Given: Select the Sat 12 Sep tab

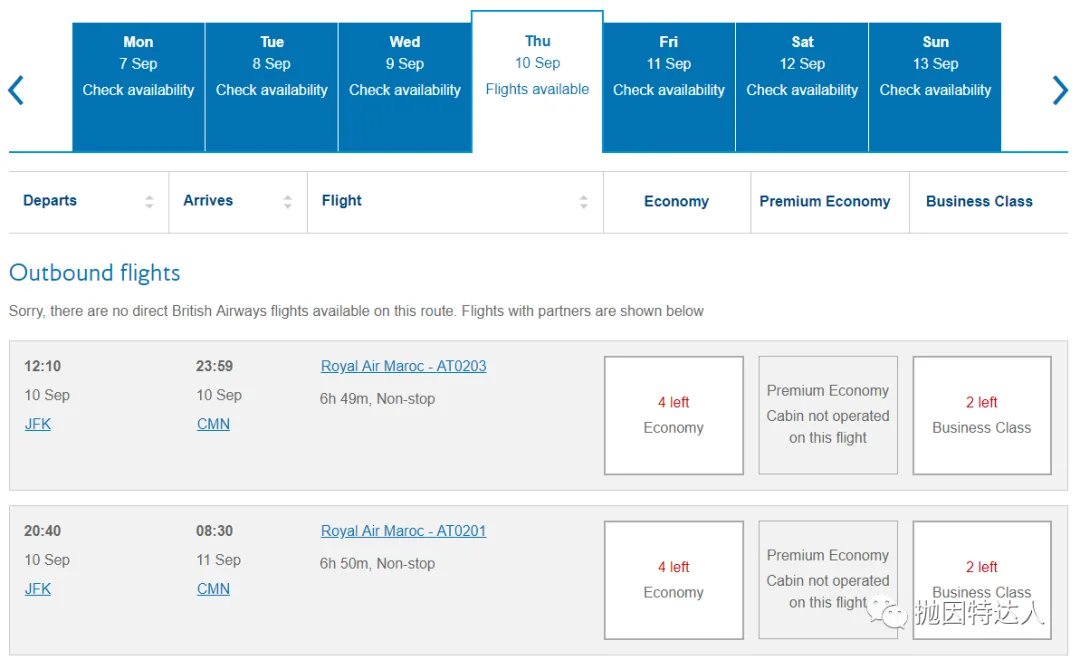Looking at the screenshot, I should pyautogui.click(x=802, y=87).
